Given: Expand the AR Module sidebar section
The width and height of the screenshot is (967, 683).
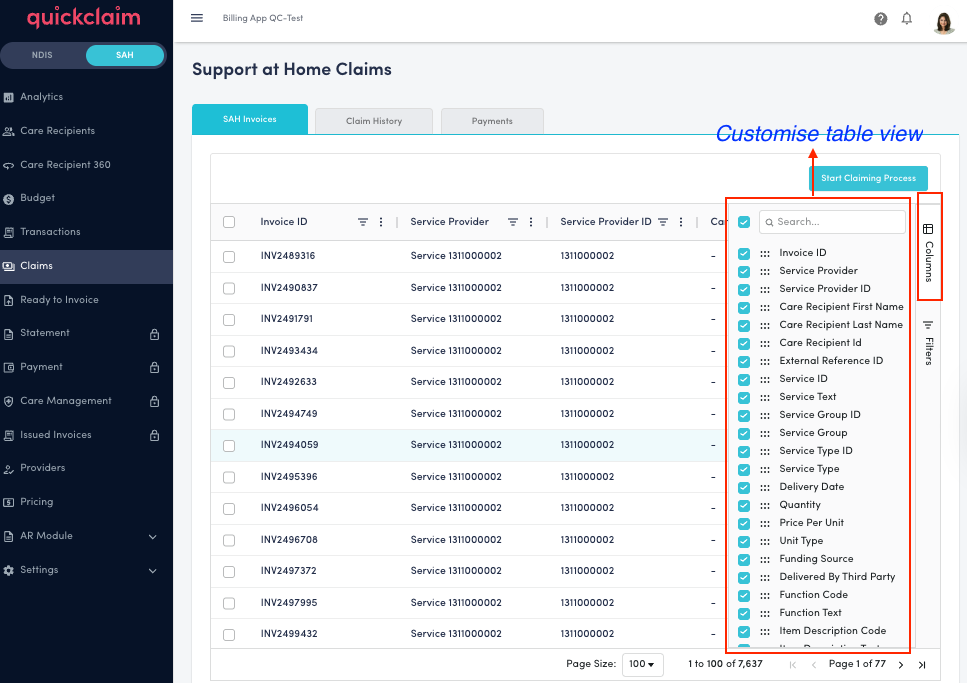Looking at the screenshot, I should [x=86, y=536].
